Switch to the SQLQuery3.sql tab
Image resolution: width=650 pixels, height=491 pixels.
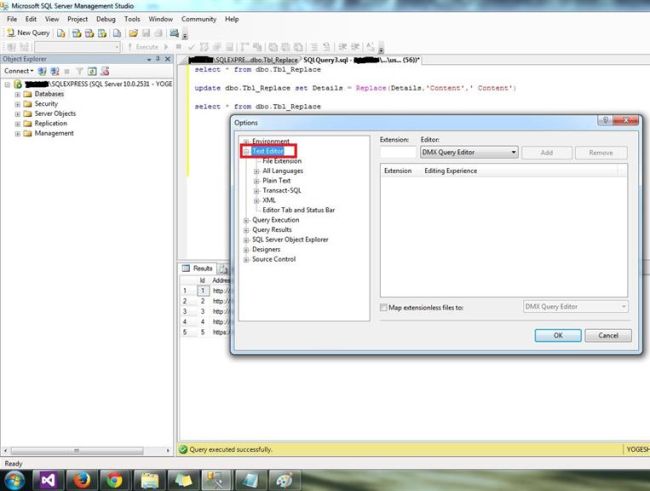(361, 60)
